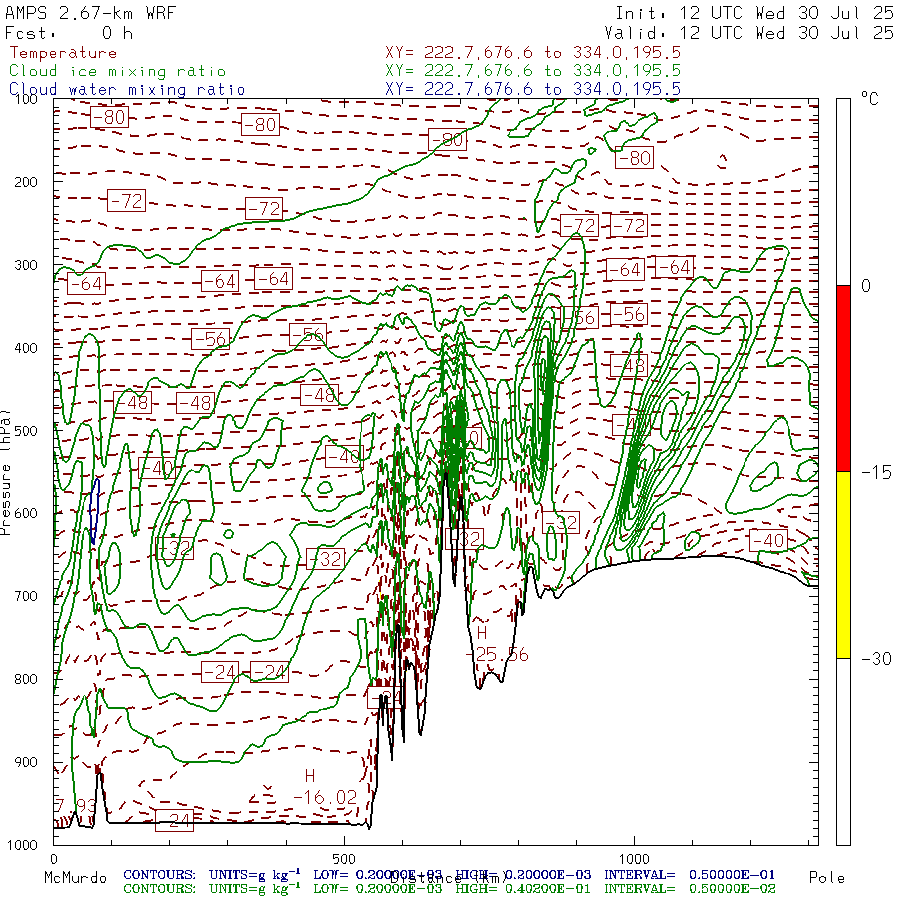Click the red XY= coordinates line
900x900 pixels.
(533, 53)
